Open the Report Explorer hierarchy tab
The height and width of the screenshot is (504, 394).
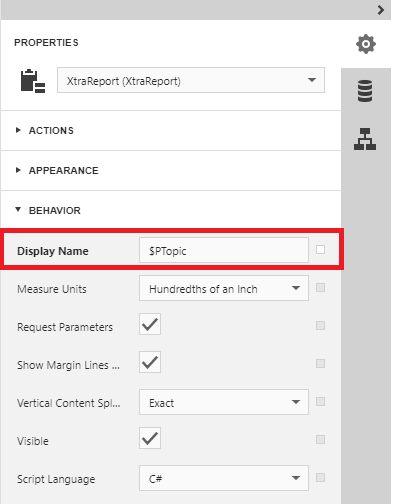[x=365, y=139]
